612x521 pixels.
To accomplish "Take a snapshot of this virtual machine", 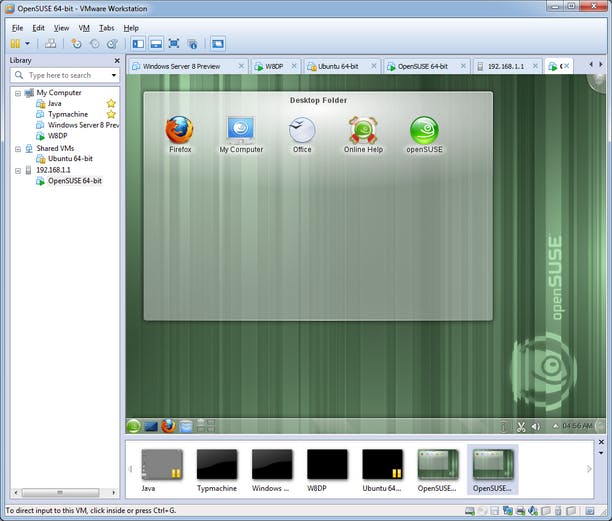I will coord(76,44).
